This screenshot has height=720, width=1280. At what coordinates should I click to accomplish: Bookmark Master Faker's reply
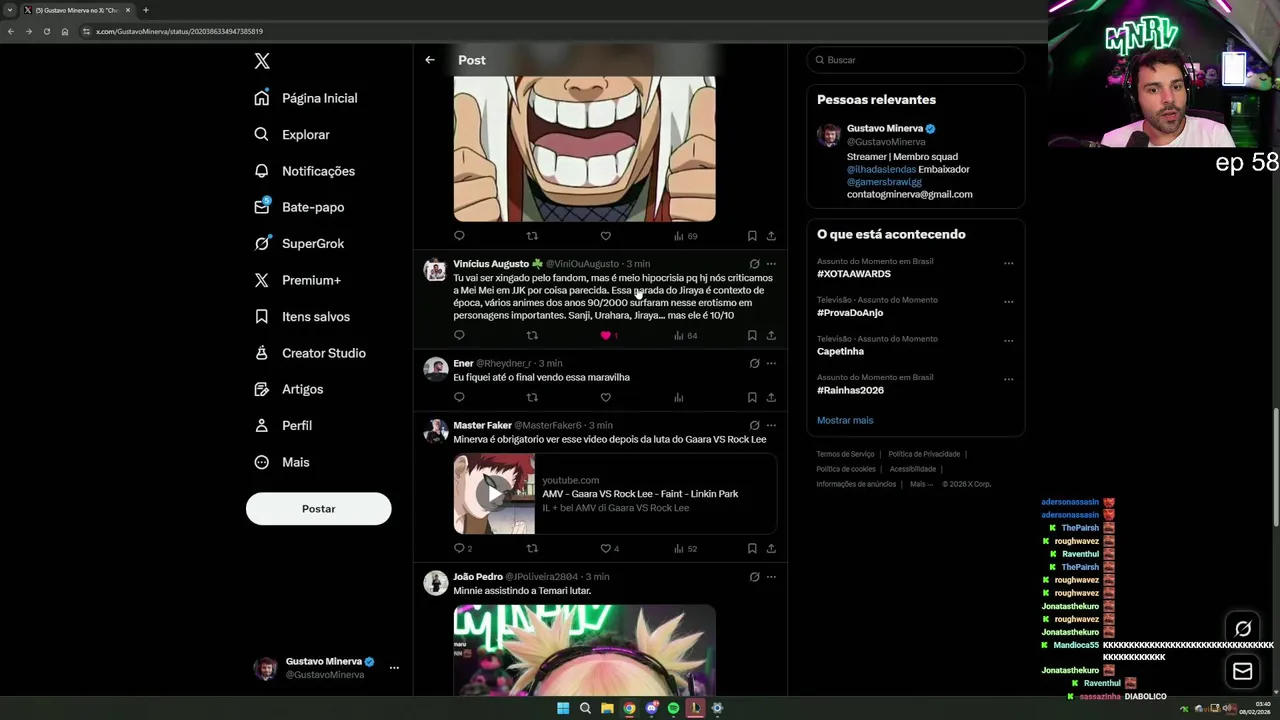[x=752, y=548]
